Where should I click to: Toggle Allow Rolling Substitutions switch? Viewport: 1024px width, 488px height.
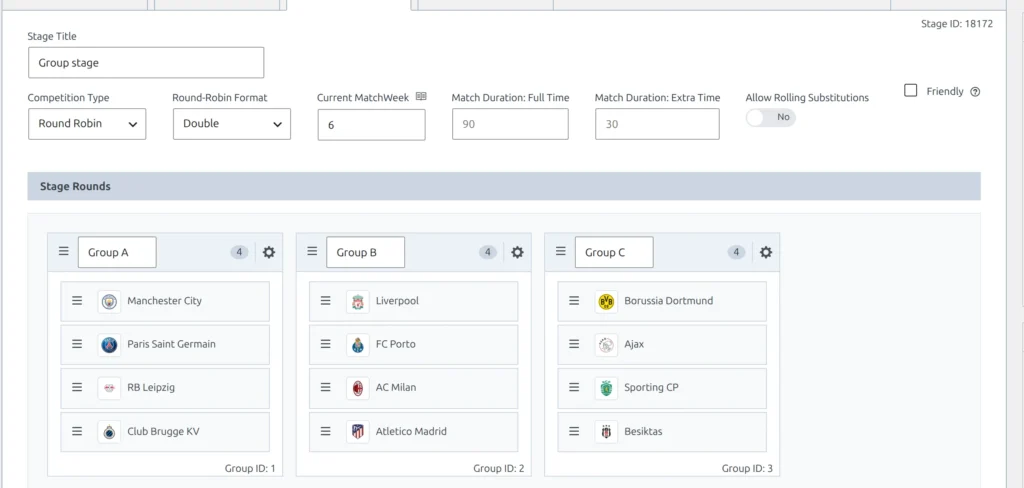pos(771,118)
